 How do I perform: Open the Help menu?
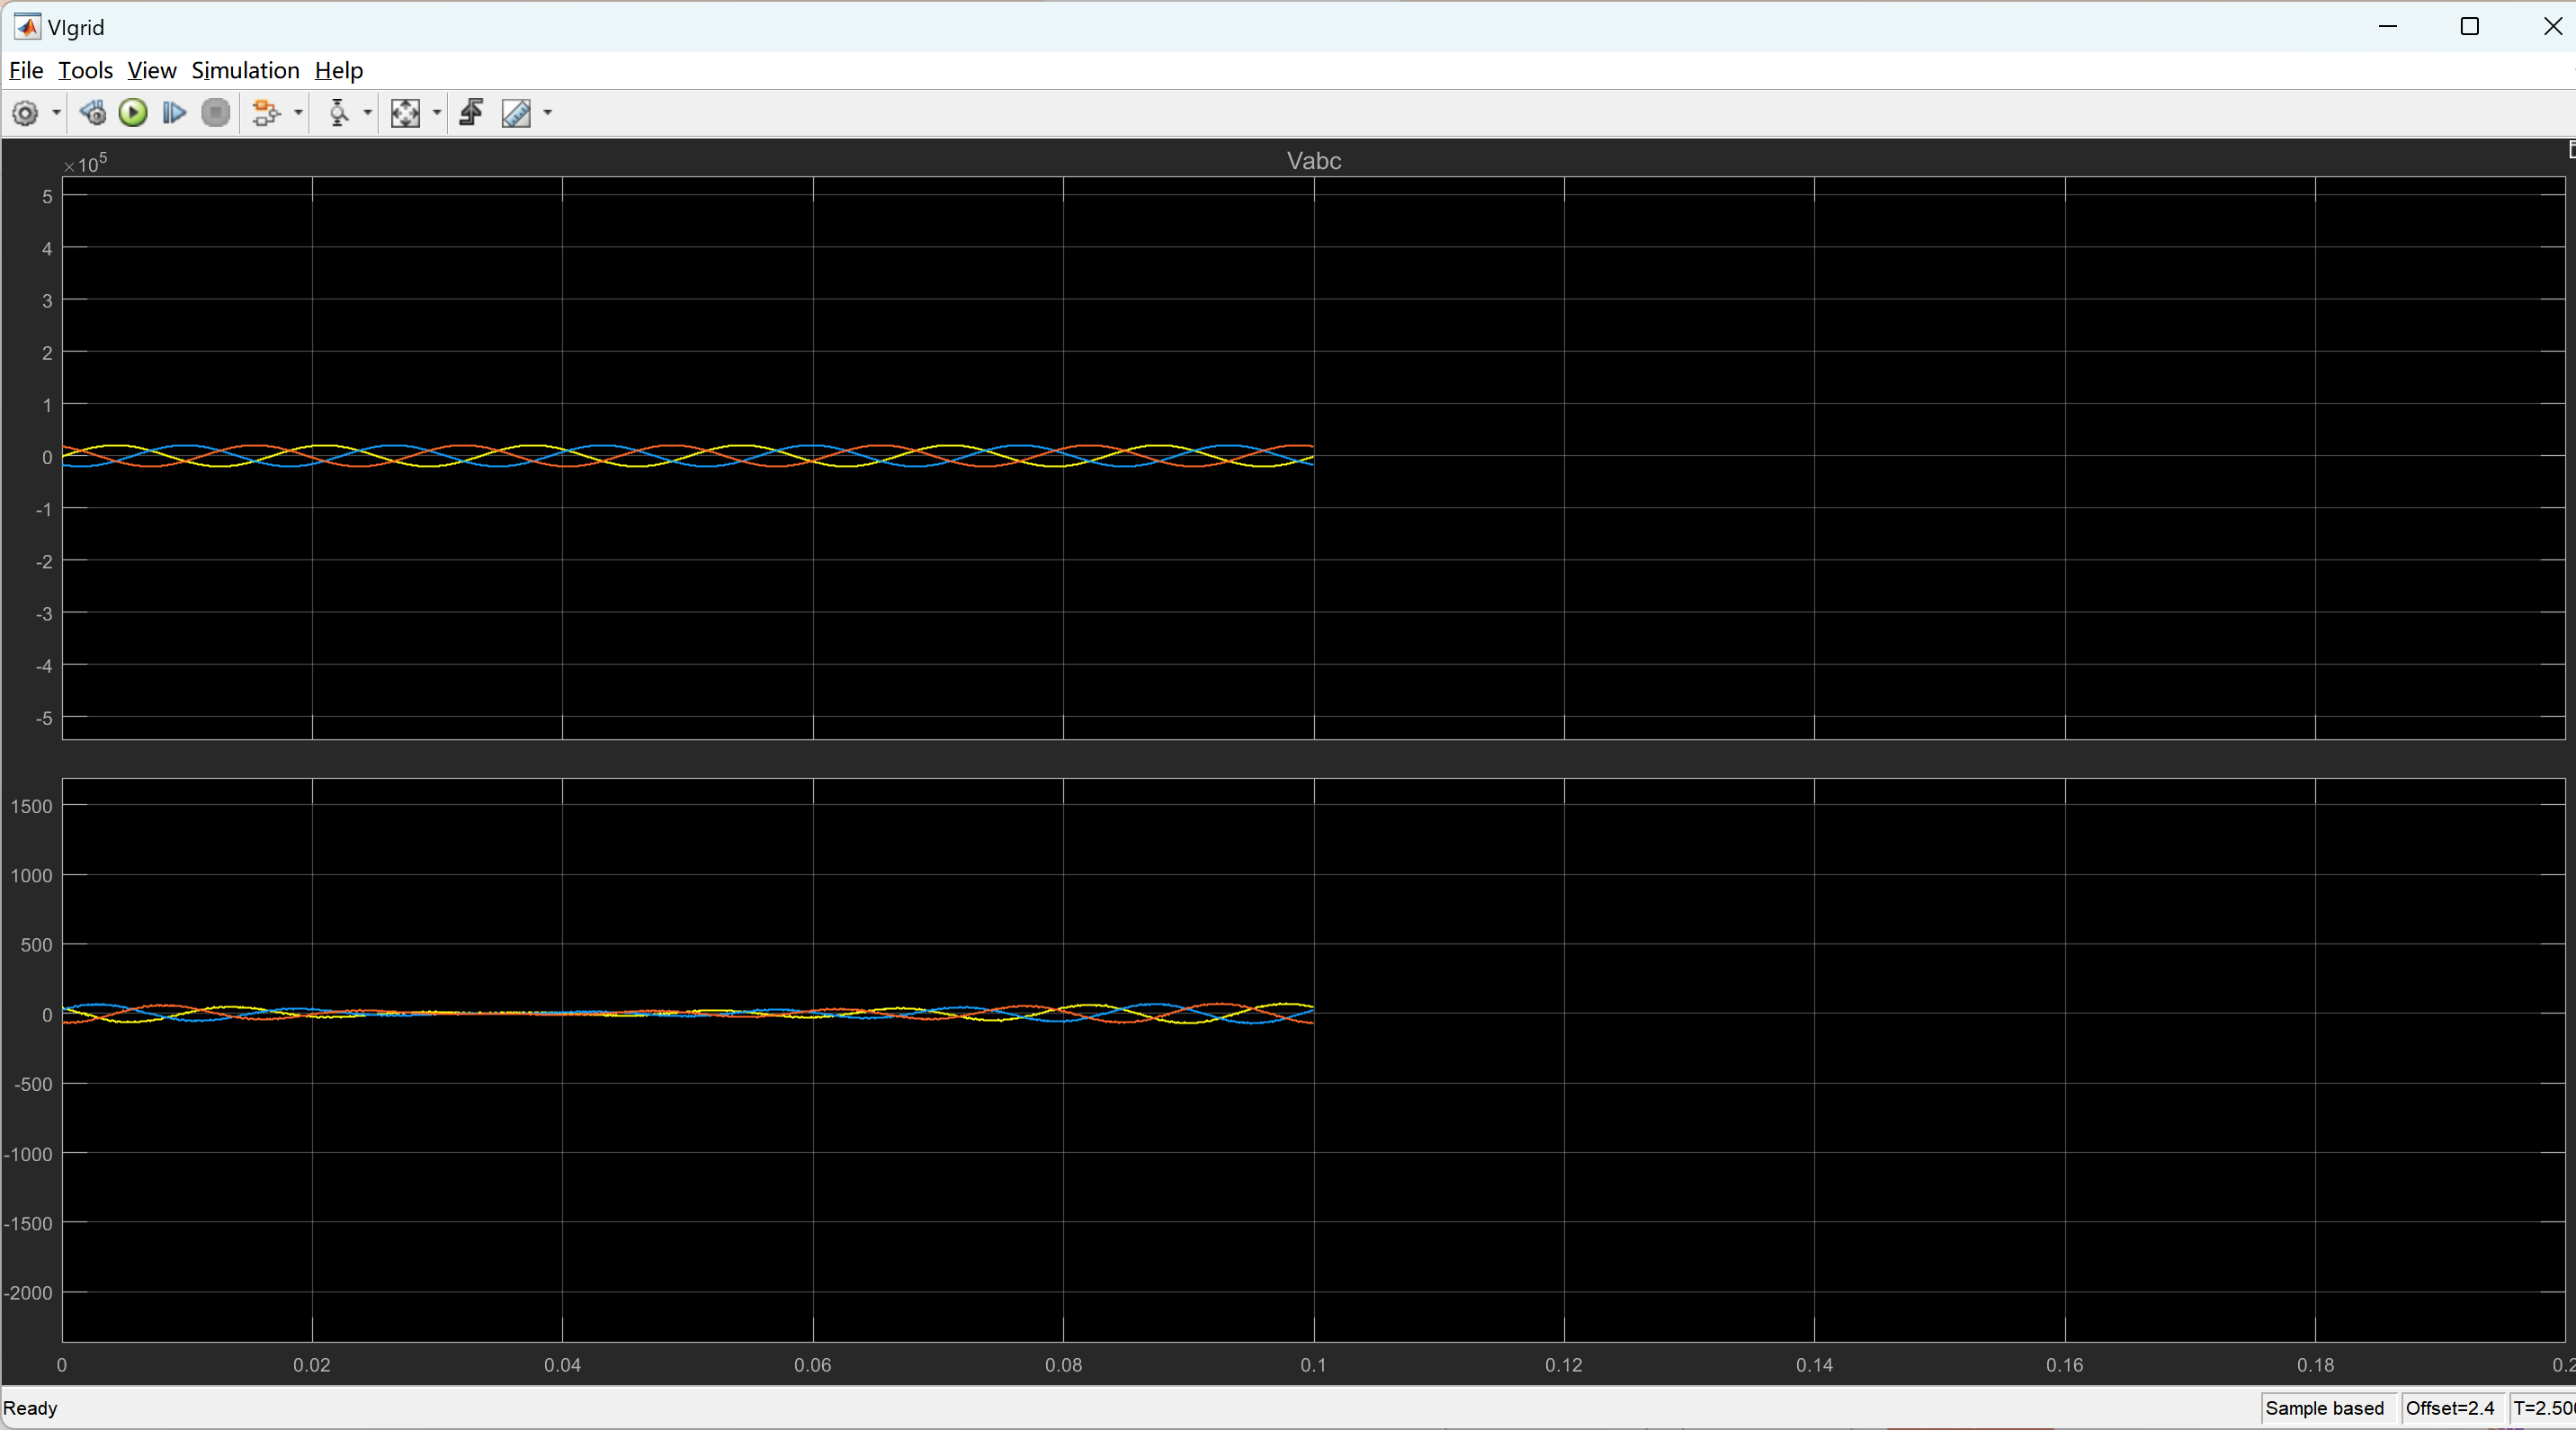click(338, 71)
